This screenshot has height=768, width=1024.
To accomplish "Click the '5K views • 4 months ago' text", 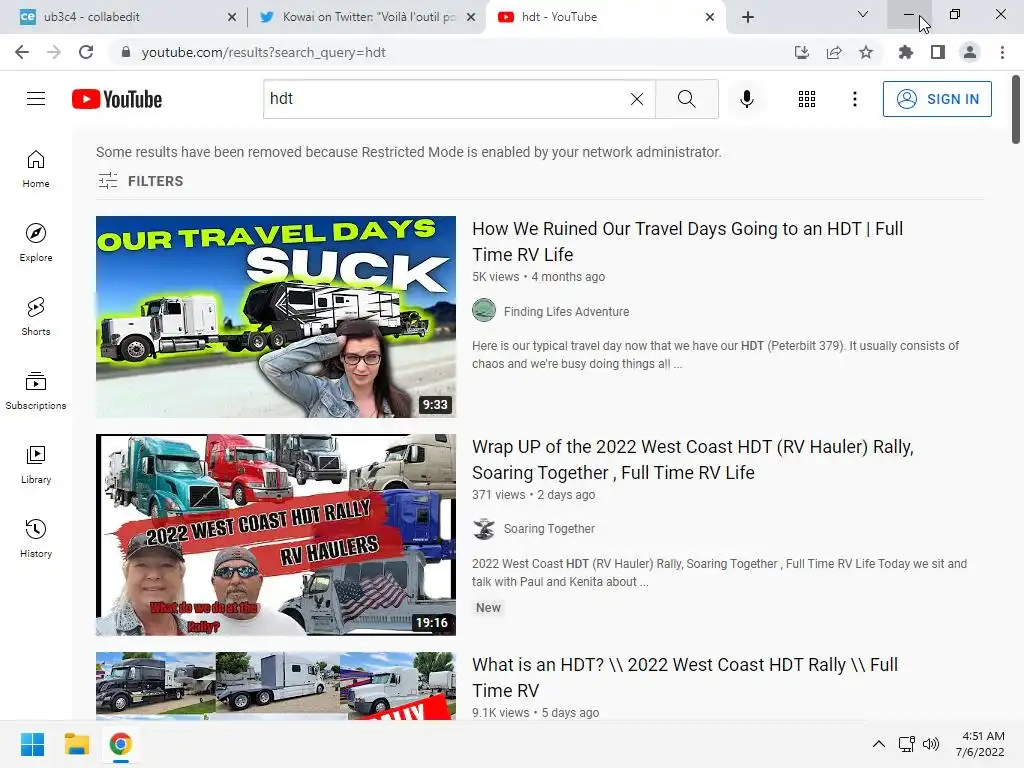I will coord(539,276).
